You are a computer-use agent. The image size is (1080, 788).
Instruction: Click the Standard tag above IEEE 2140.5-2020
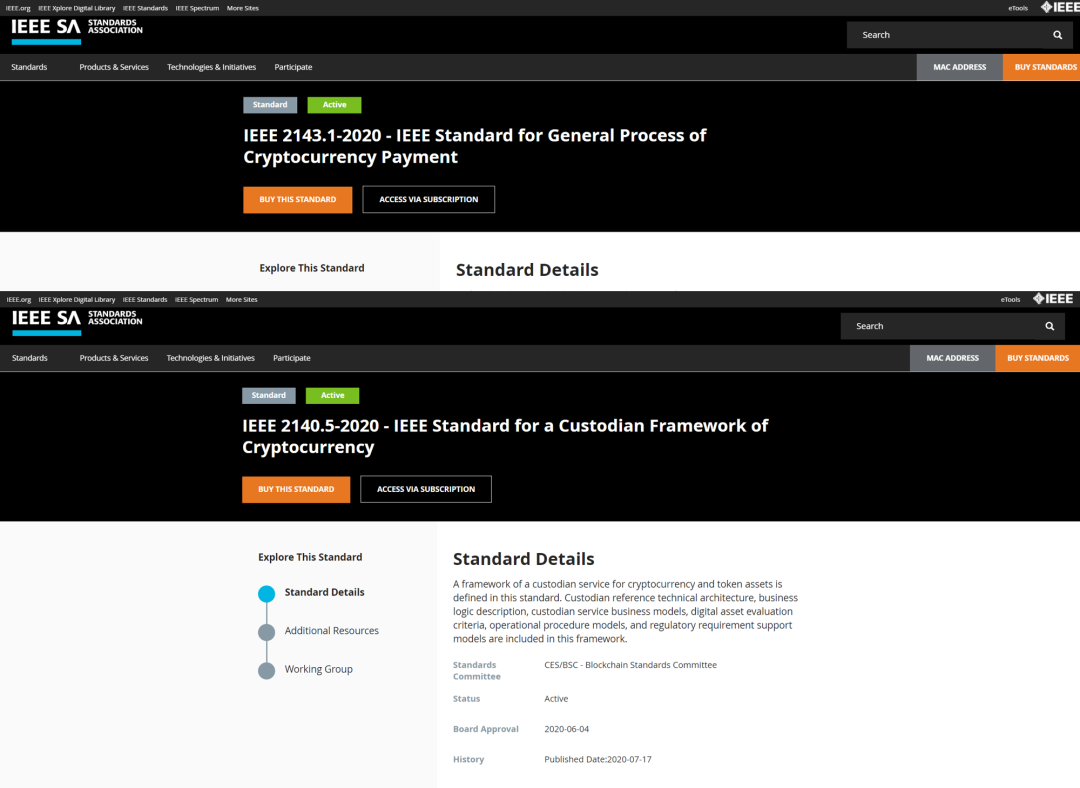[269, 395]
